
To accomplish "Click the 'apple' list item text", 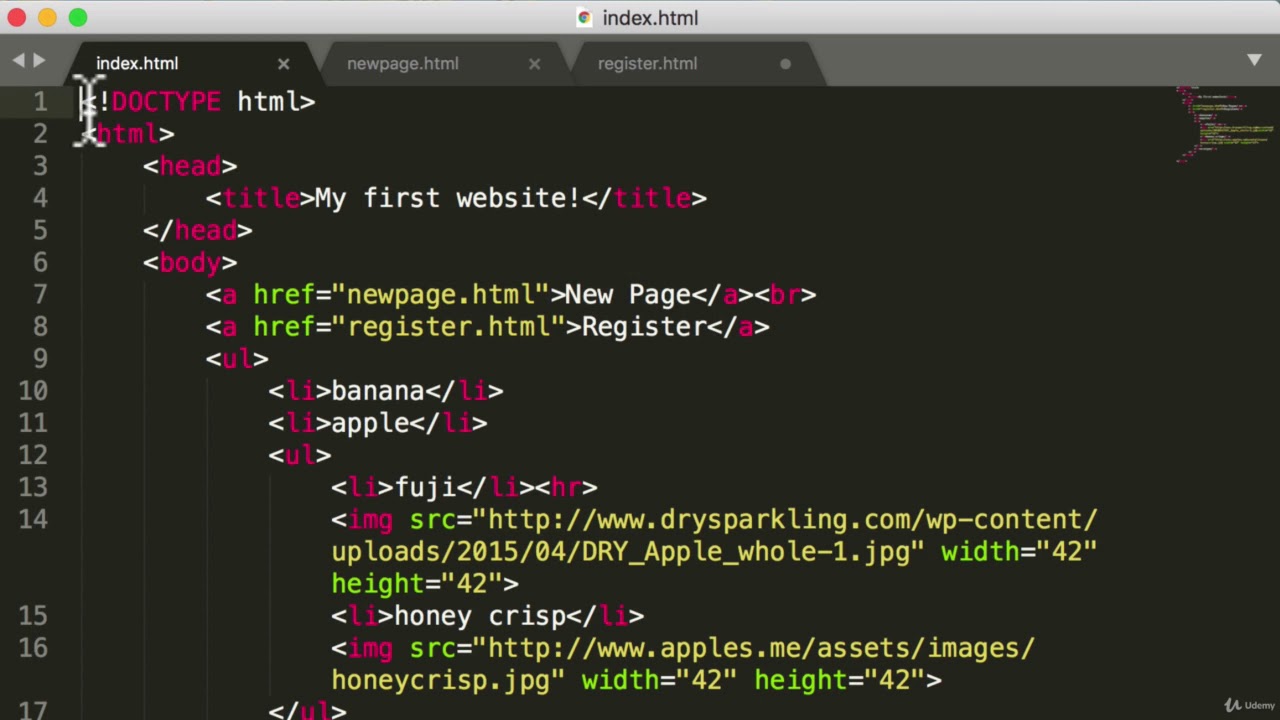I will pos(370,423).
